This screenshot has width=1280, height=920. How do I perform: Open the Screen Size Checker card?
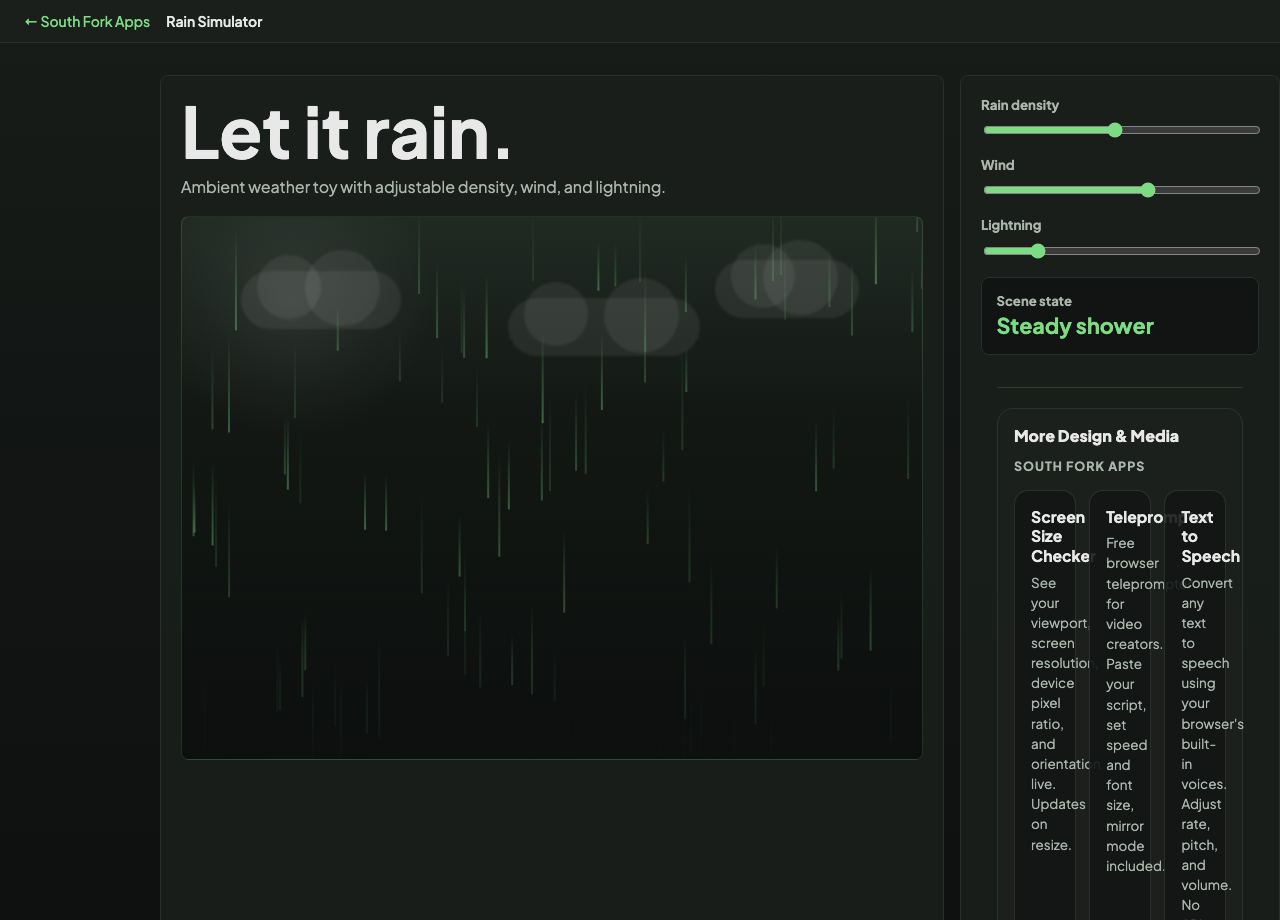coord(1045,705)
